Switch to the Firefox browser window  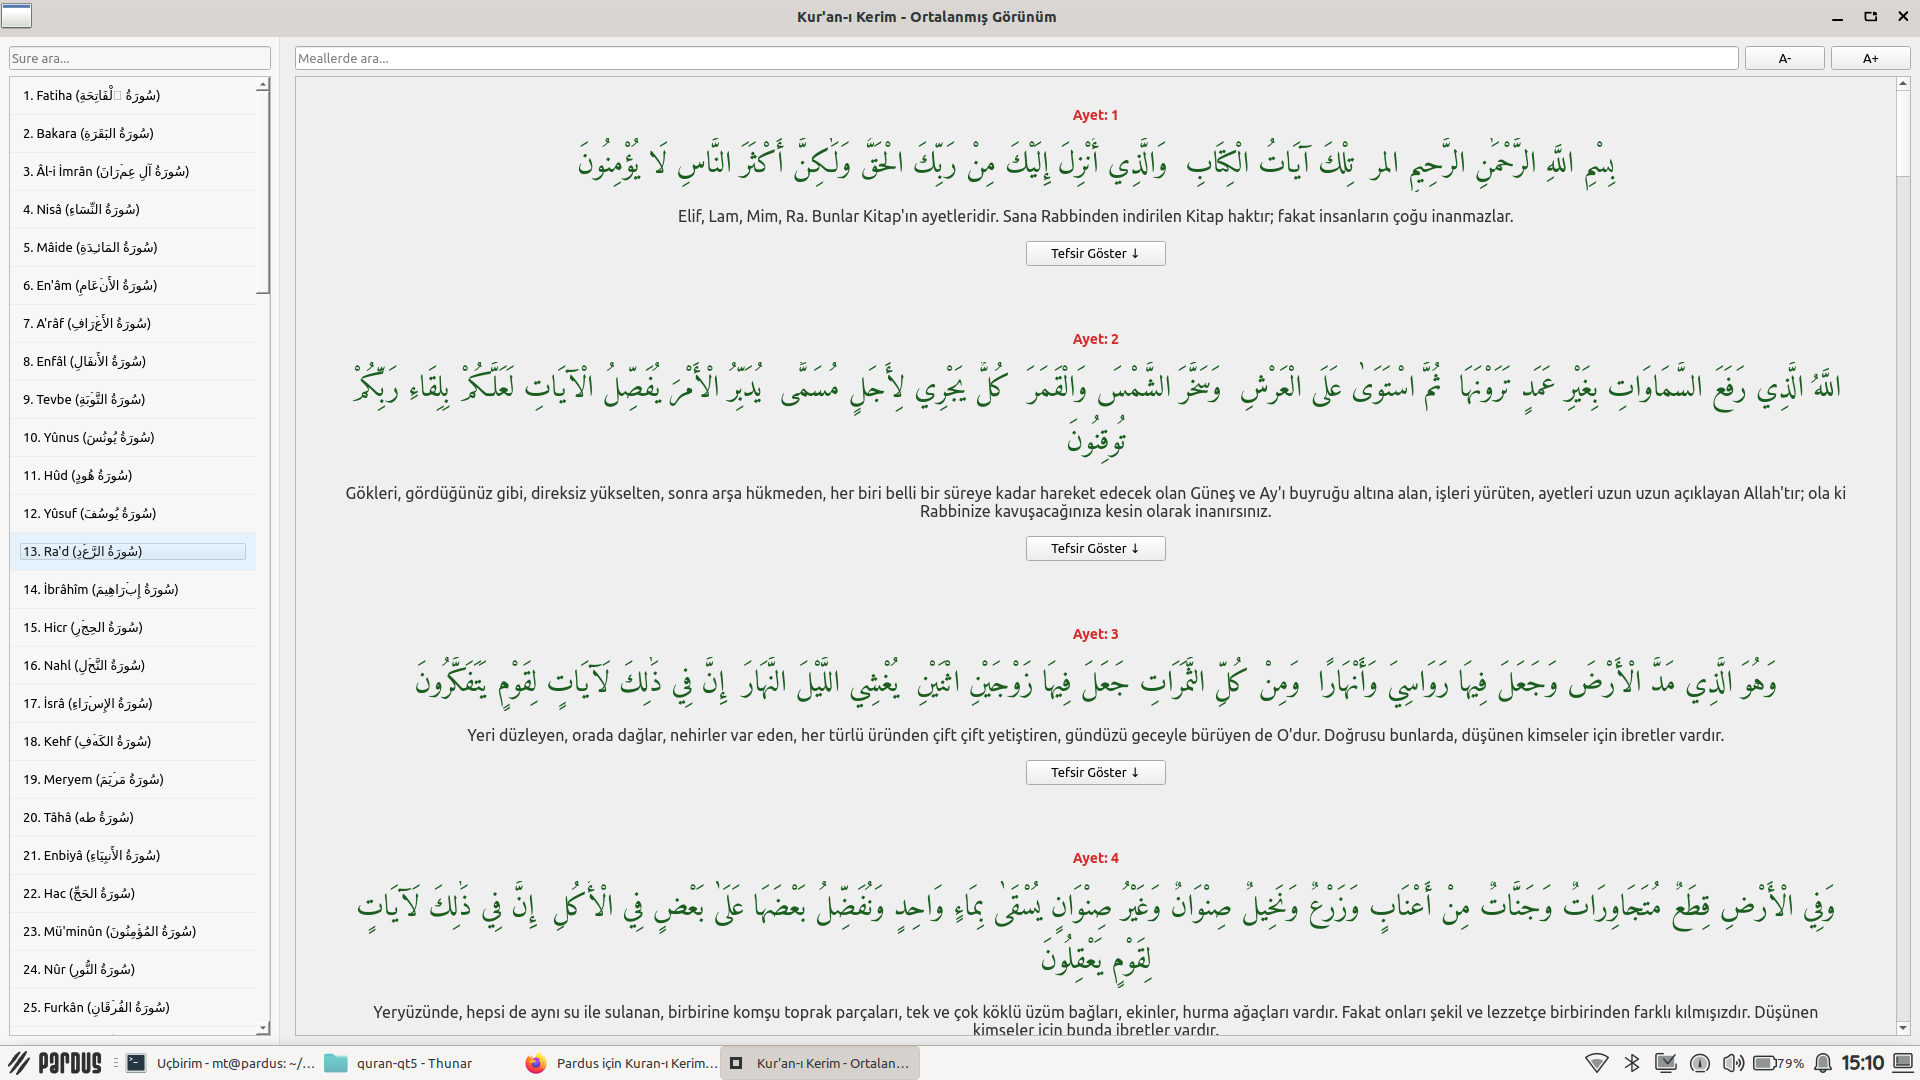(x=620, y=1063)
